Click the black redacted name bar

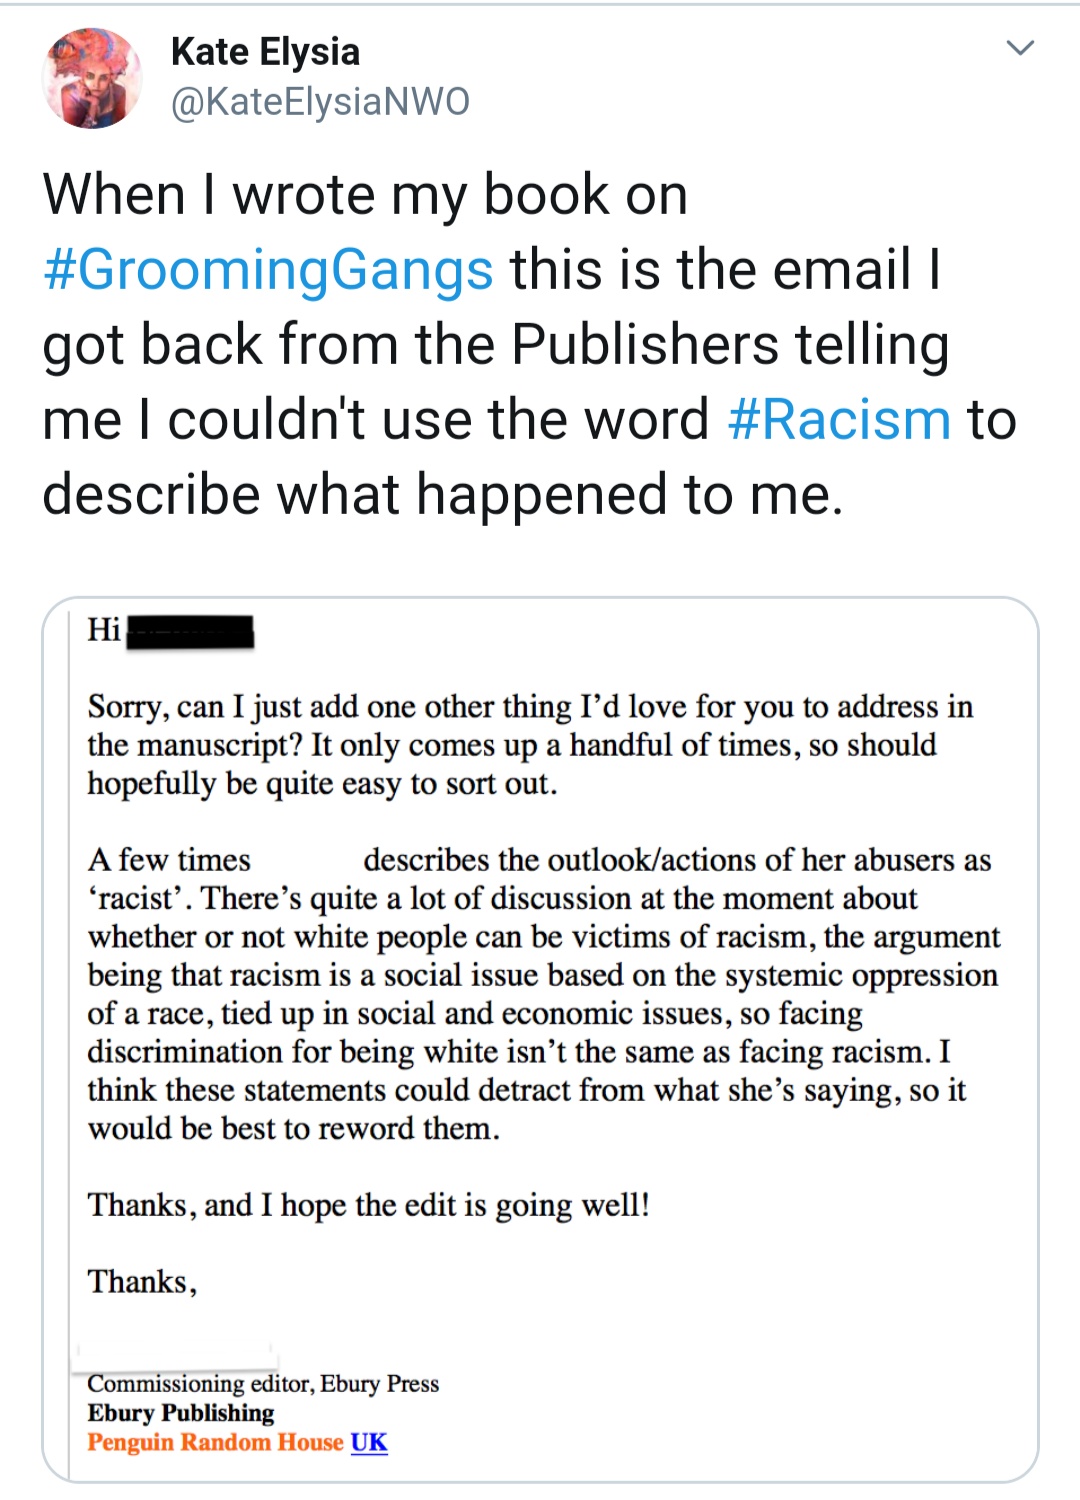[190, 632]
